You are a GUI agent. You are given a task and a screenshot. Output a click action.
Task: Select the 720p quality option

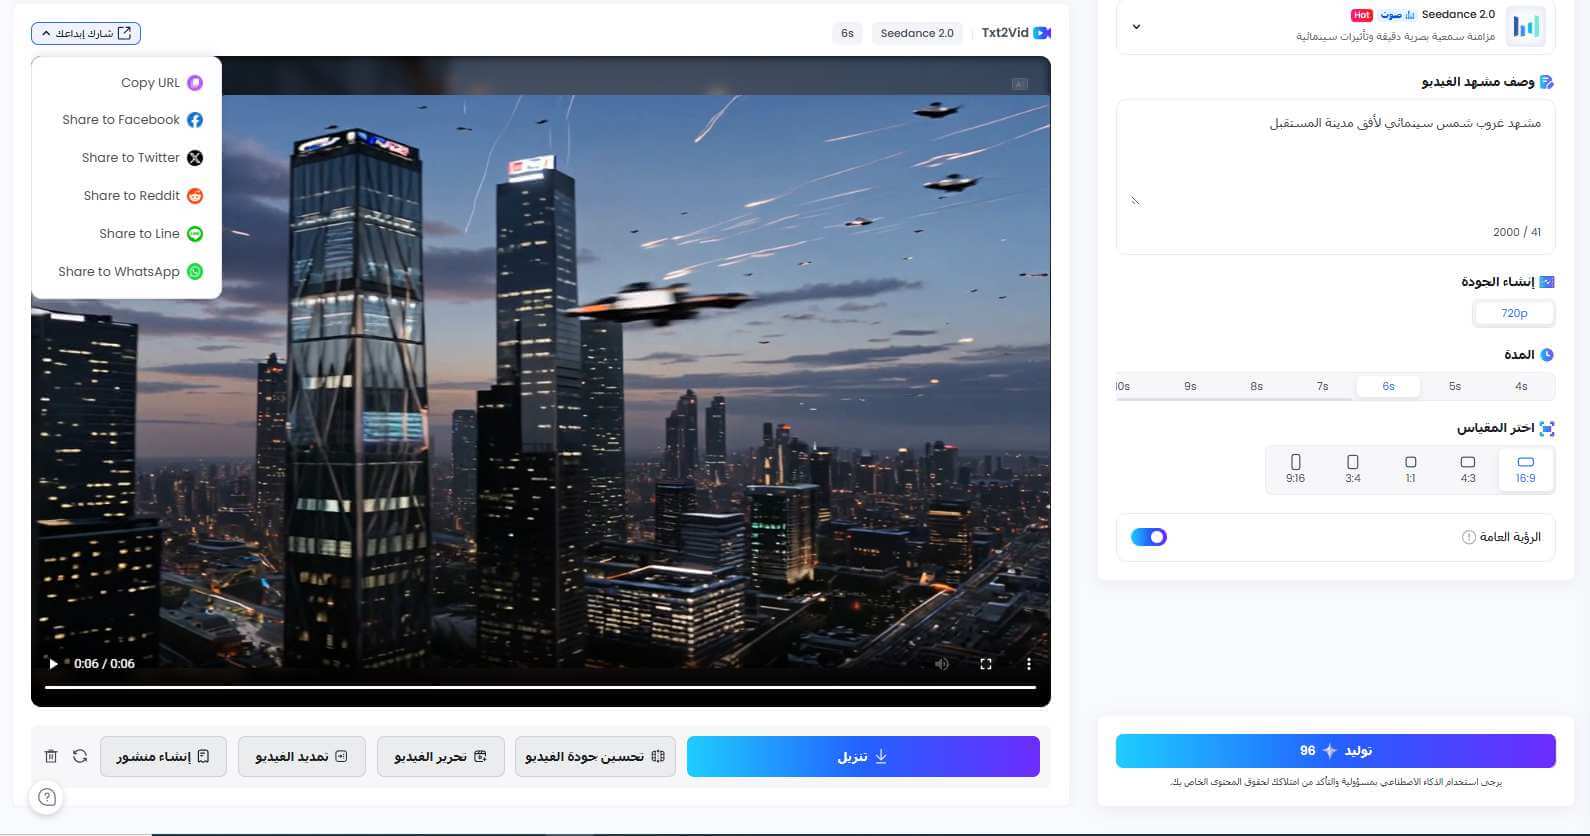[x=1514, y=314]
